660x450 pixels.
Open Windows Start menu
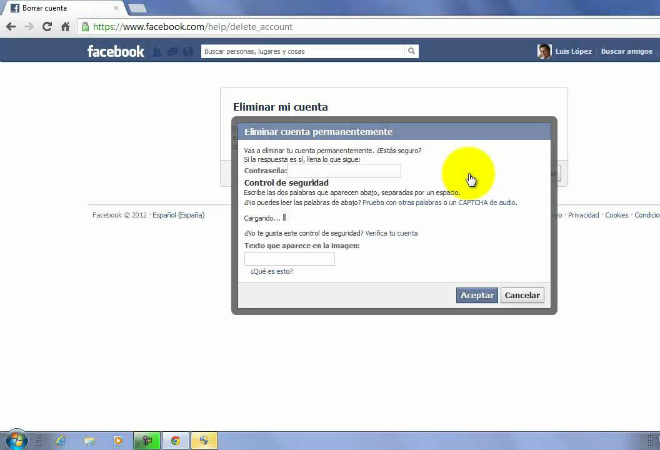16,439
